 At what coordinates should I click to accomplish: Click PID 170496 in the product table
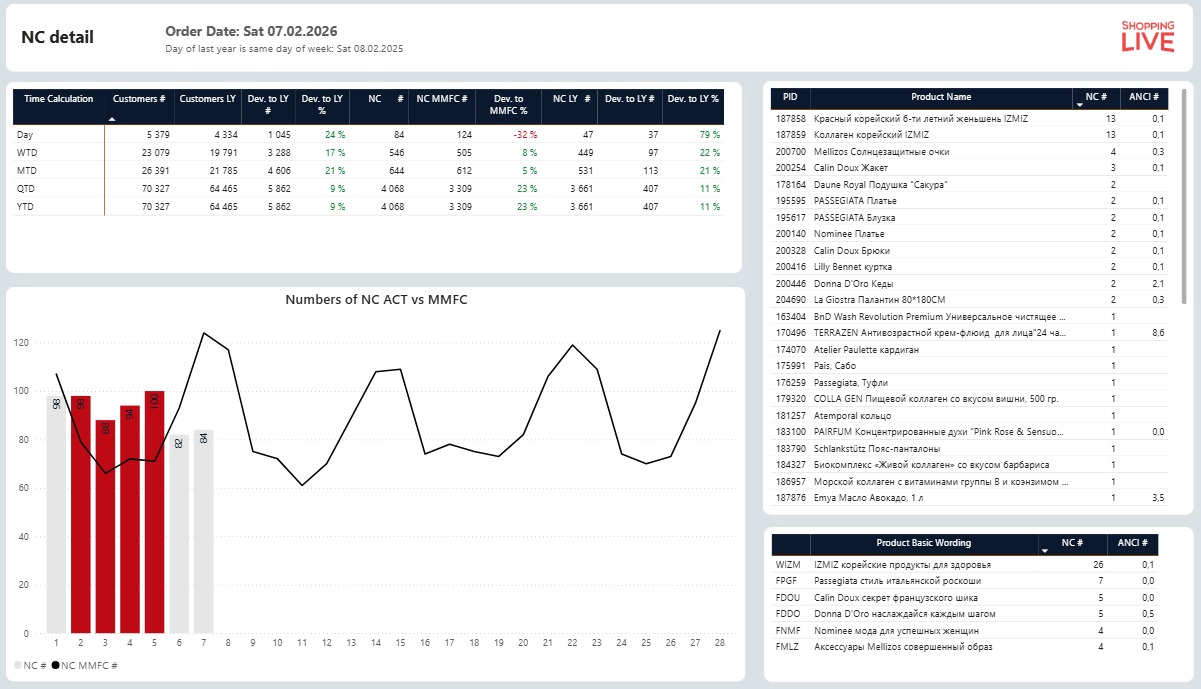[791, 333]
